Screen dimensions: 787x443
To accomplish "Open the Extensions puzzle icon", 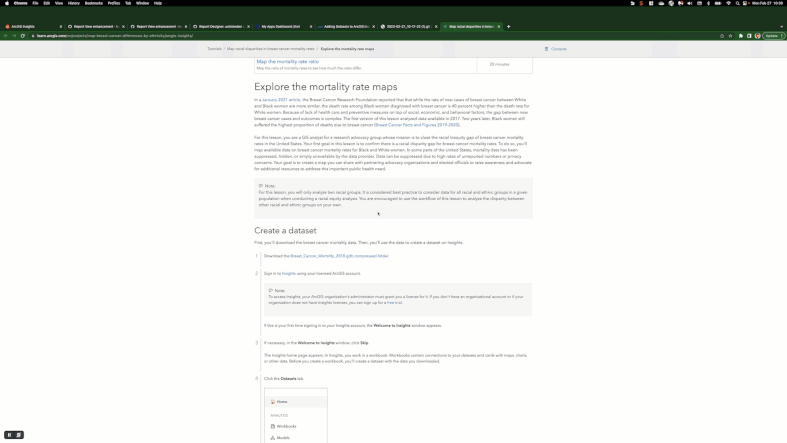I will [x=741, y=36].
